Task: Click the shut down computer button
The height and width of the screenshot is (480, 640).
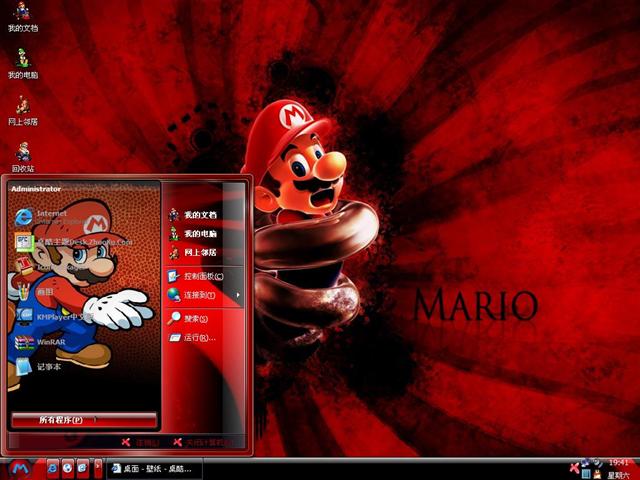Action: coord(203,442)
